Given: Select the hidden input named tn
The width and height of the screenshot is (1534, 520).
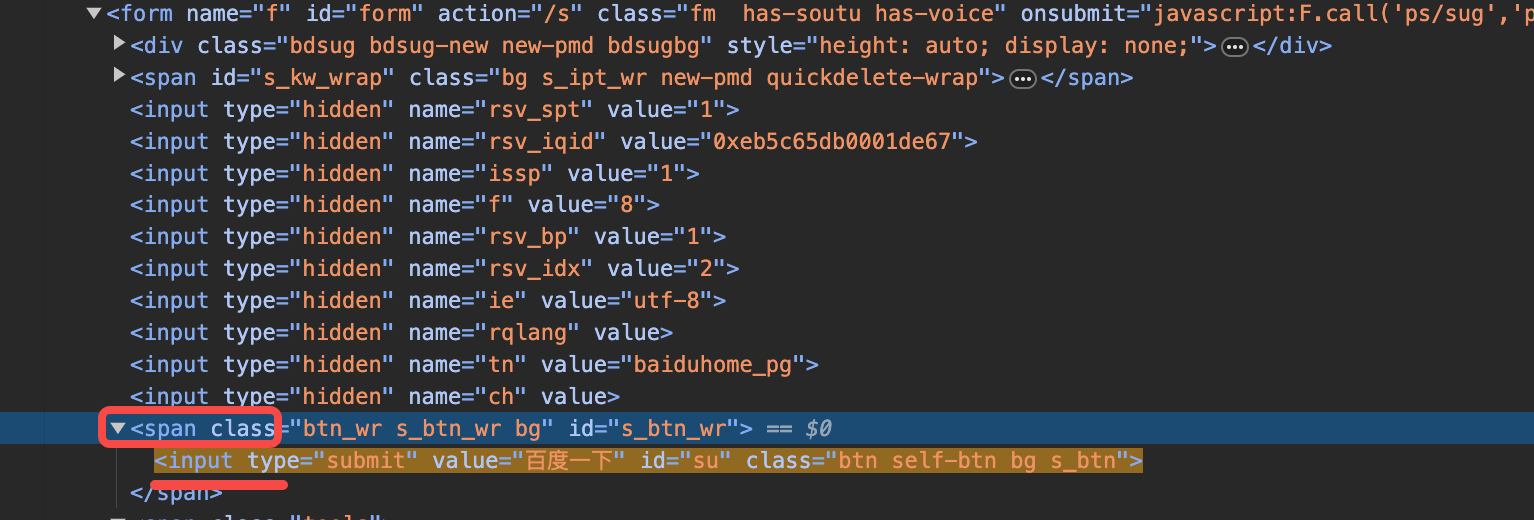Looking at the screenshot, I should [475, 365].
